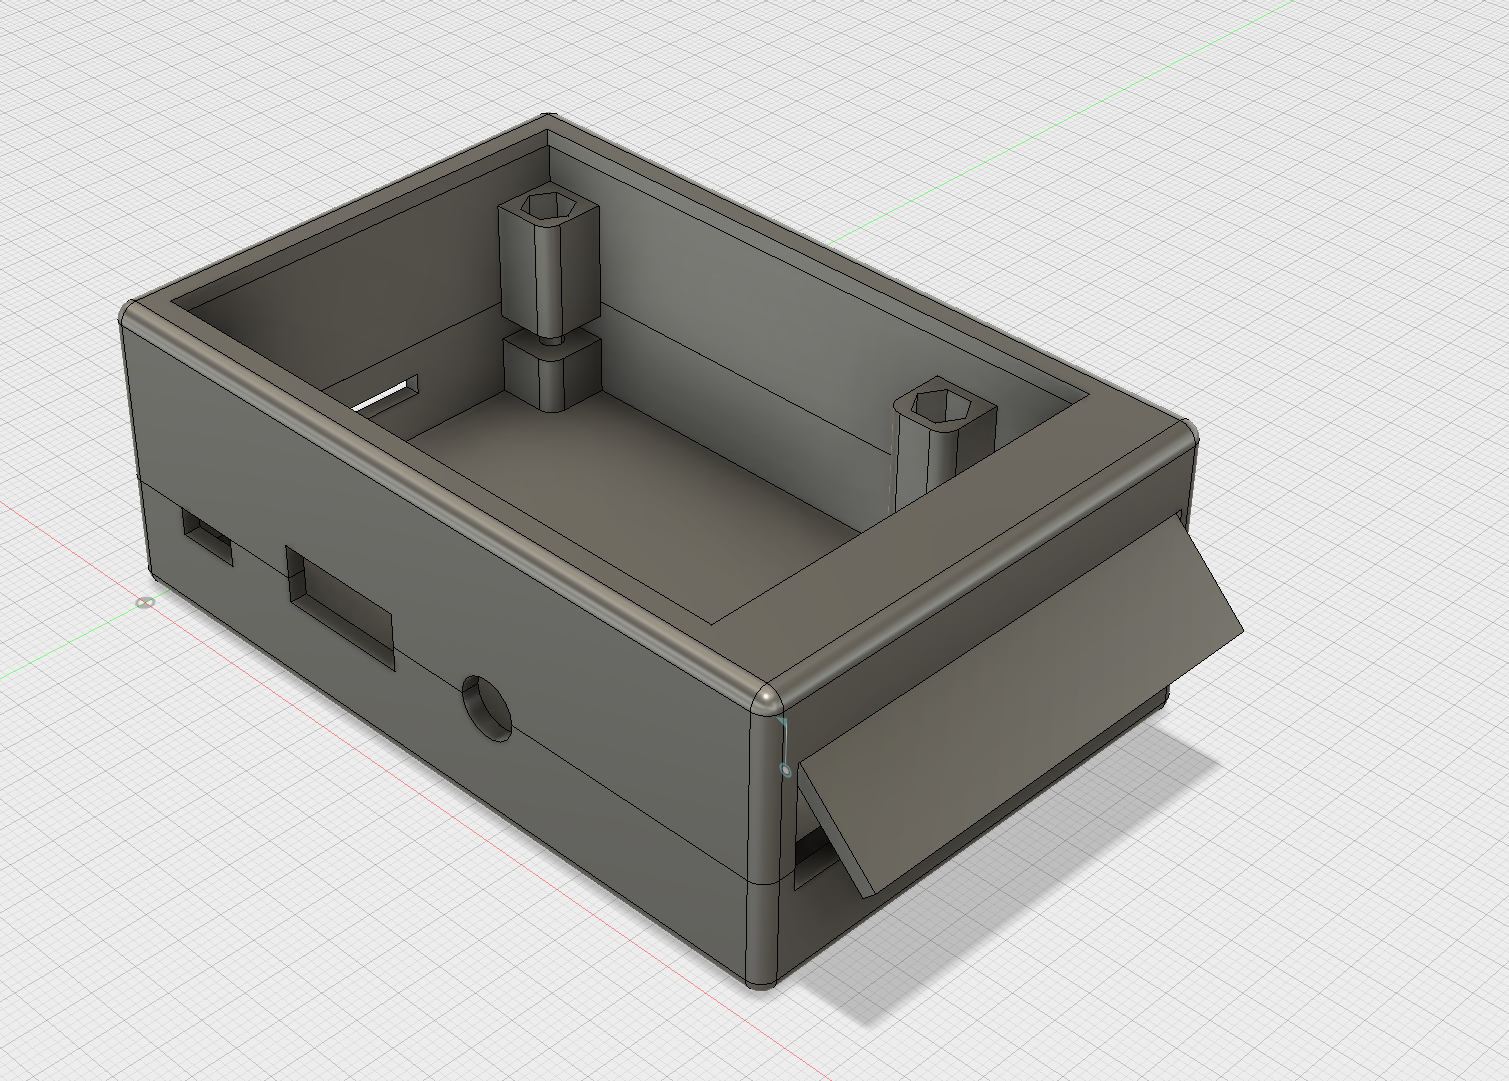This screenshot has height=1081, width=1509.
Task: Select the square block beneath the back standoff
Action: tap(551, 371)
